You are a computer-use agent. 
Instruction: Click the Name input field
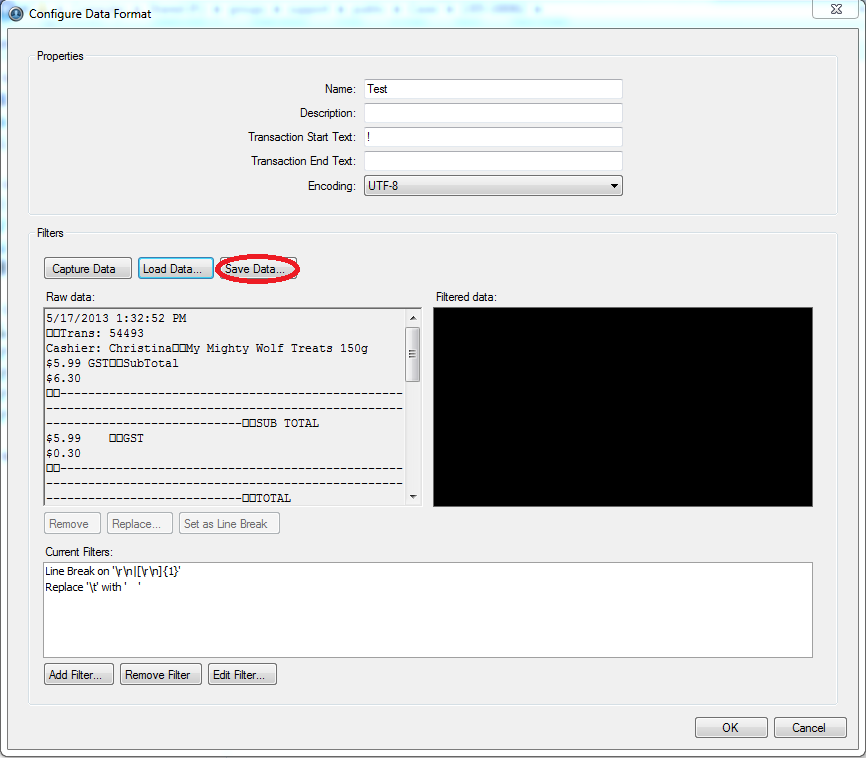click(x=493, y=89)
